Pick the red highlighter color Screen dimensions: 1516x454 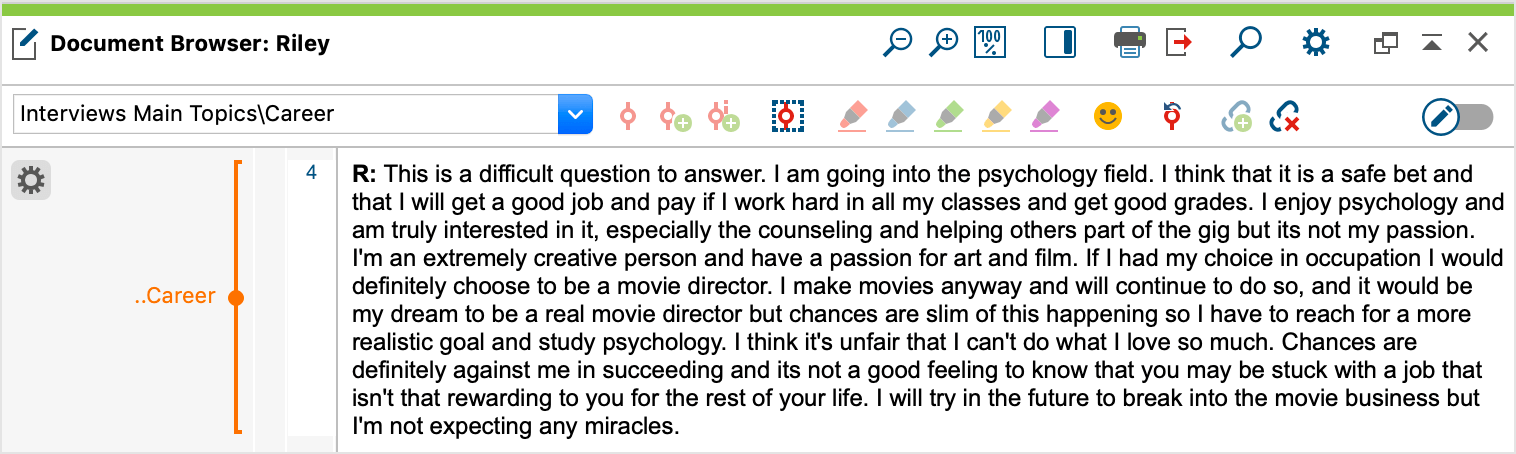(851, 116)
